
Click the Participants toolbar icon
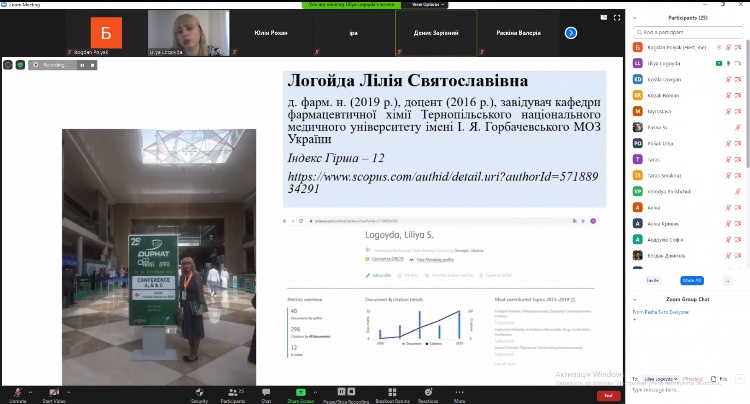pyautogui.click(x=232, y=390)
